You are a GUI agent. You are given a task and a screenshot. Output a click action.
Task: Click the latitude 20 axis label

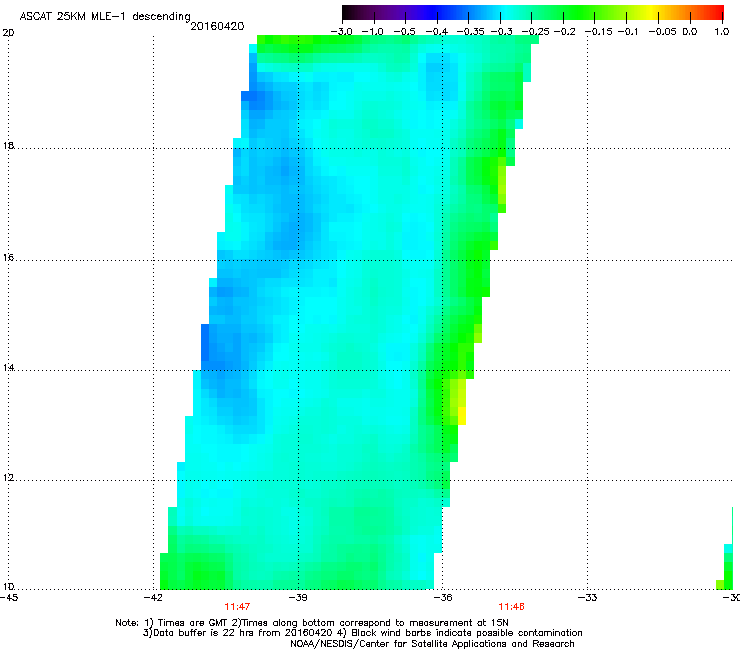click(8, 33)
